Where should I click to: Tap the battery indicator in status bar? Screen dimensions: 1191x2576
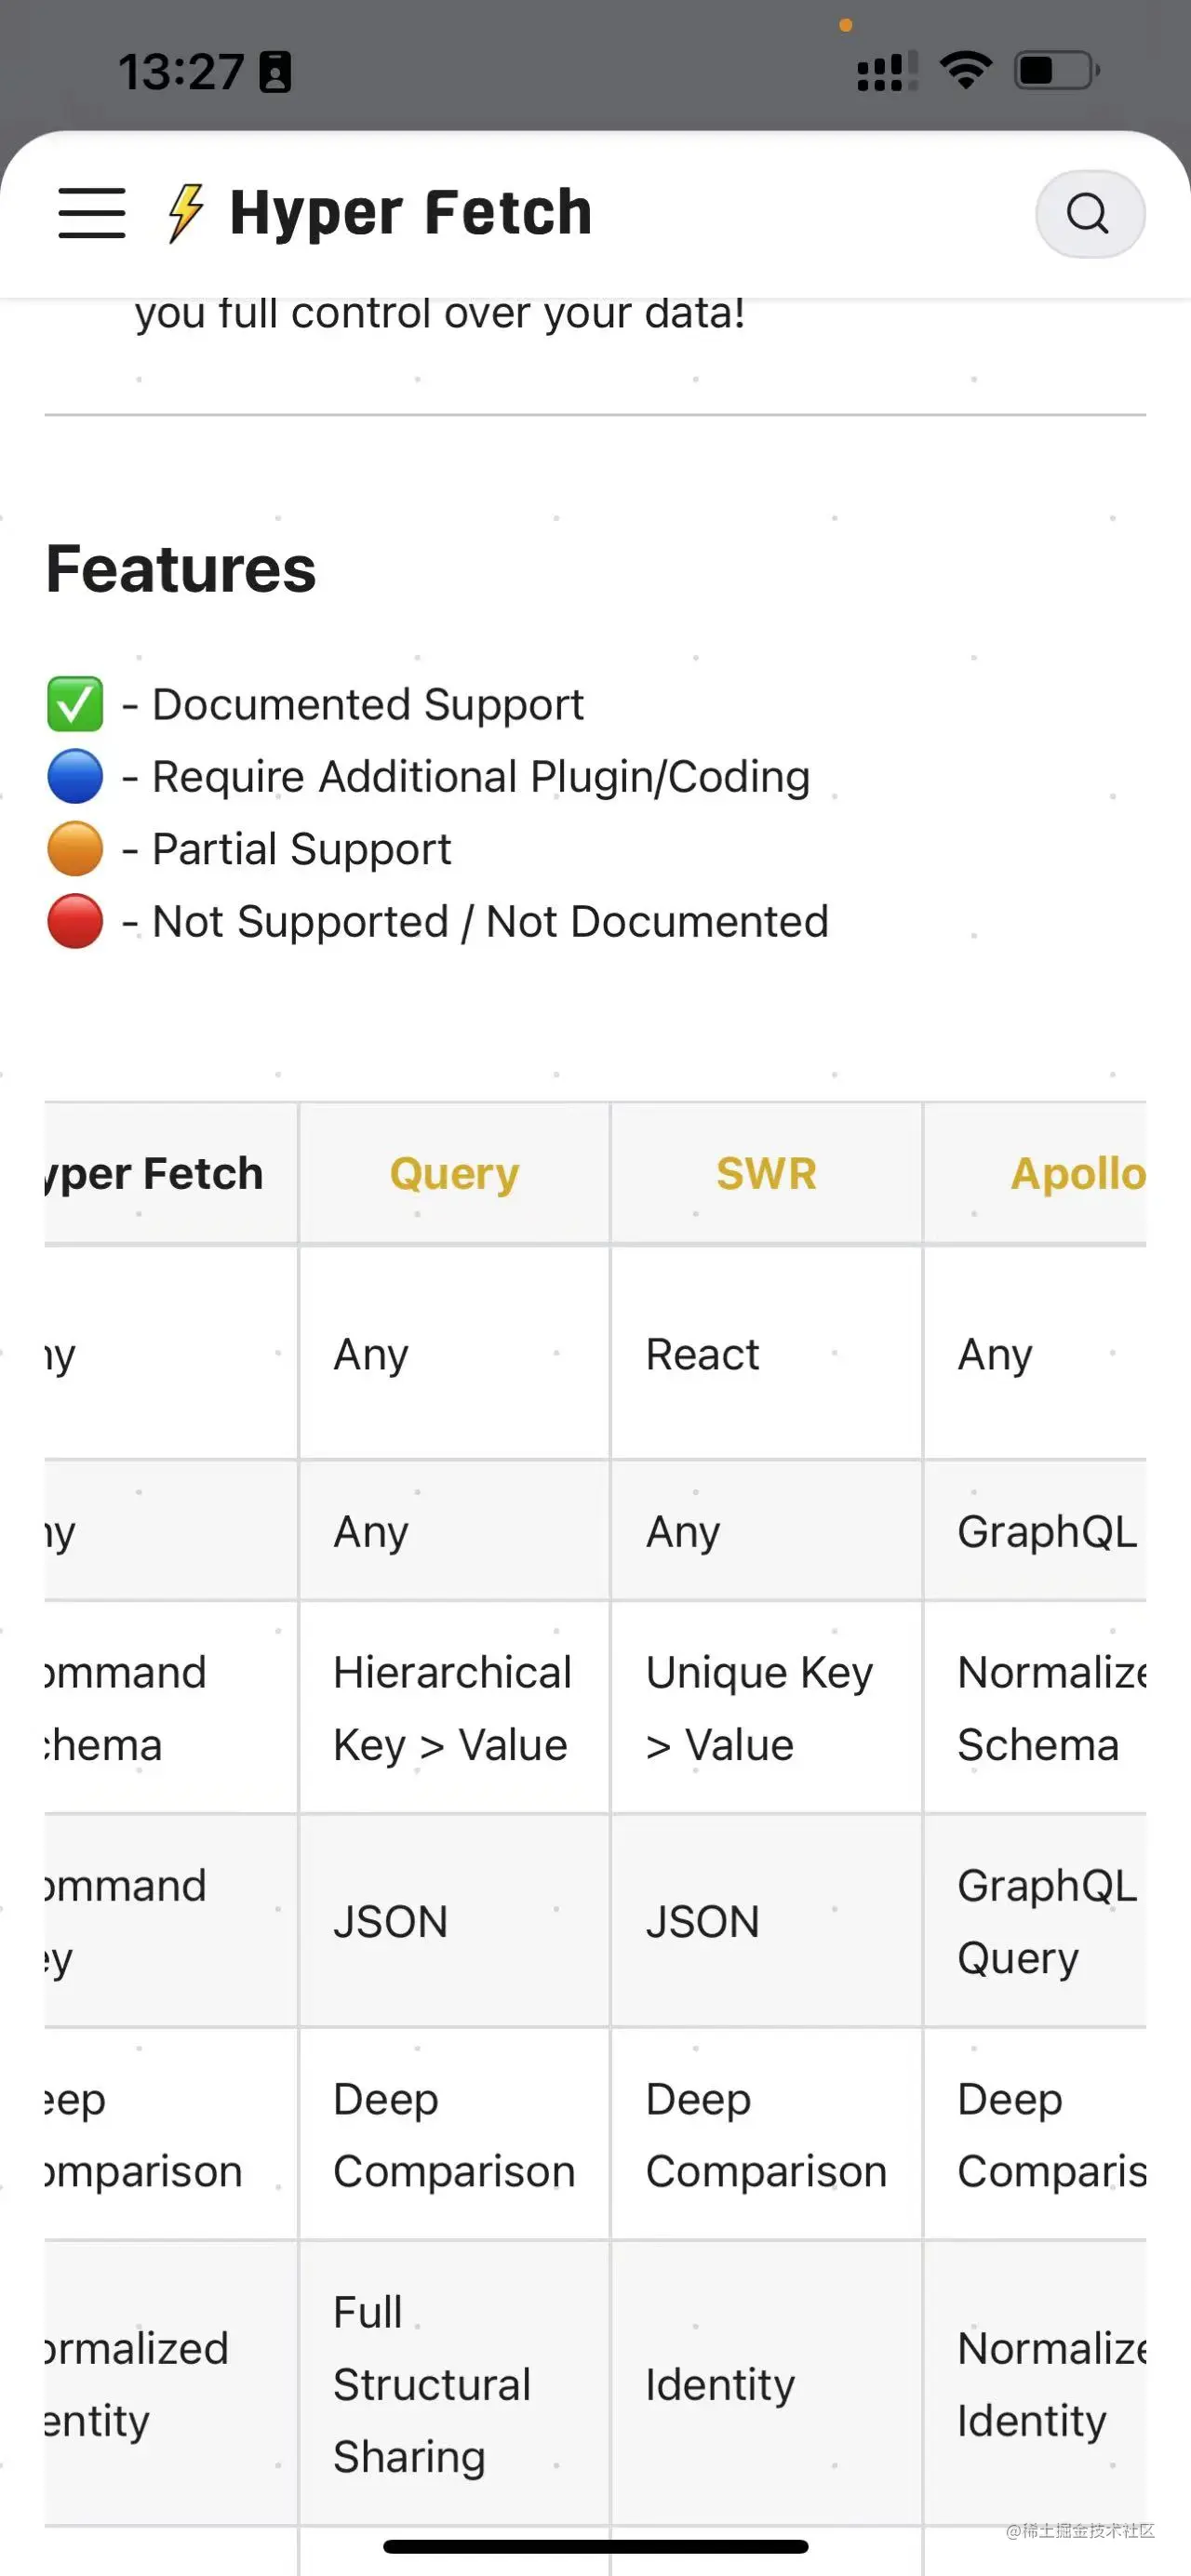(1055, 71)
